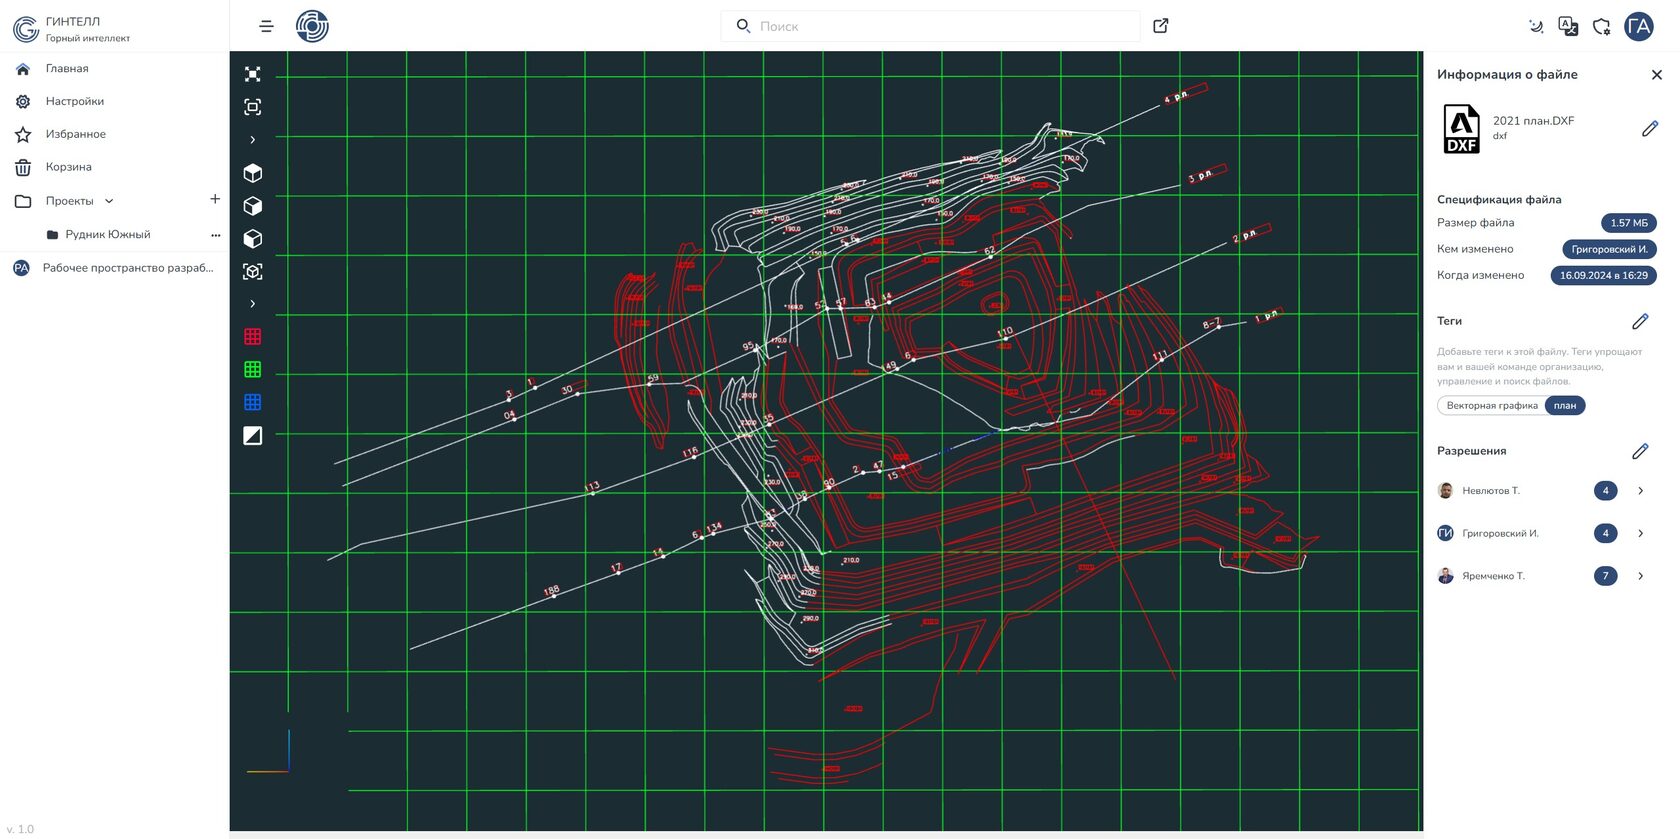Click the план tag

[x=1565, y=406]
